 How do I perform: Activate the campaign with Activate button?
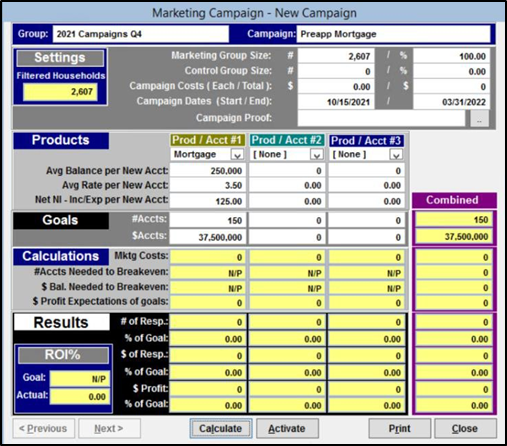click(x=287, y=428)
